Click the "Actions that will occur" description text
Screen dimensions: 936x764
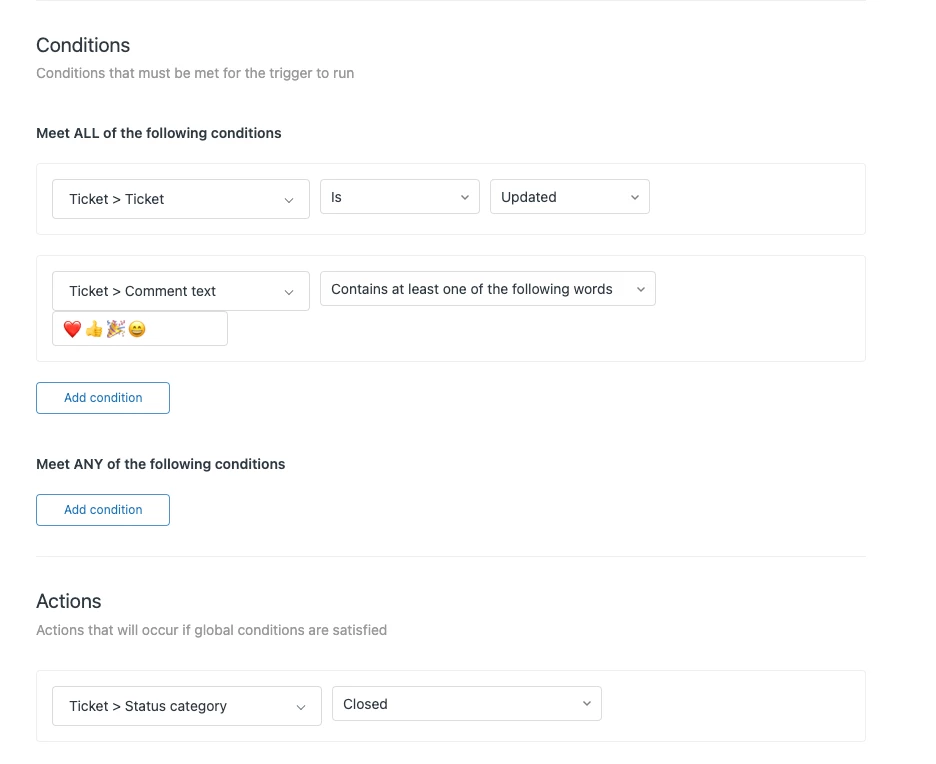tap(211, 630)
